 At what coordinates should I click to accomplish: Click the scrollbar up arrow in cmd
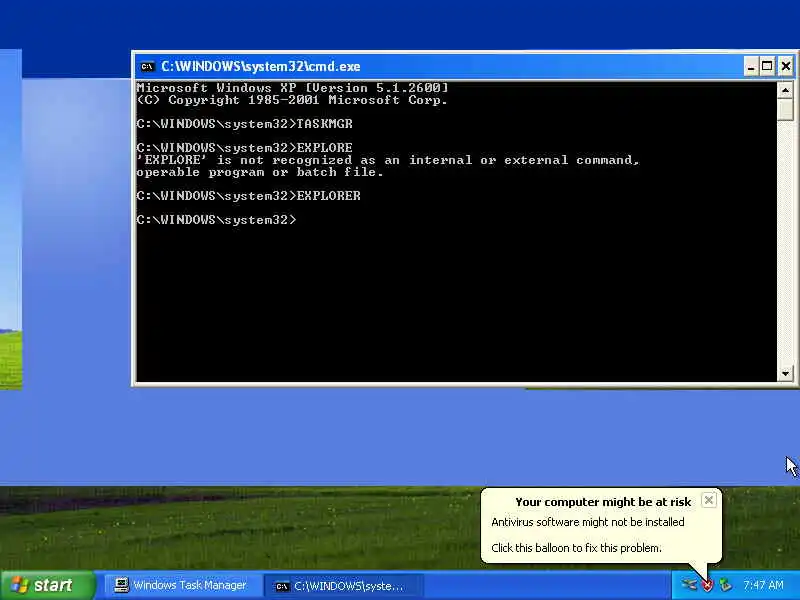[x=785, y=90]
